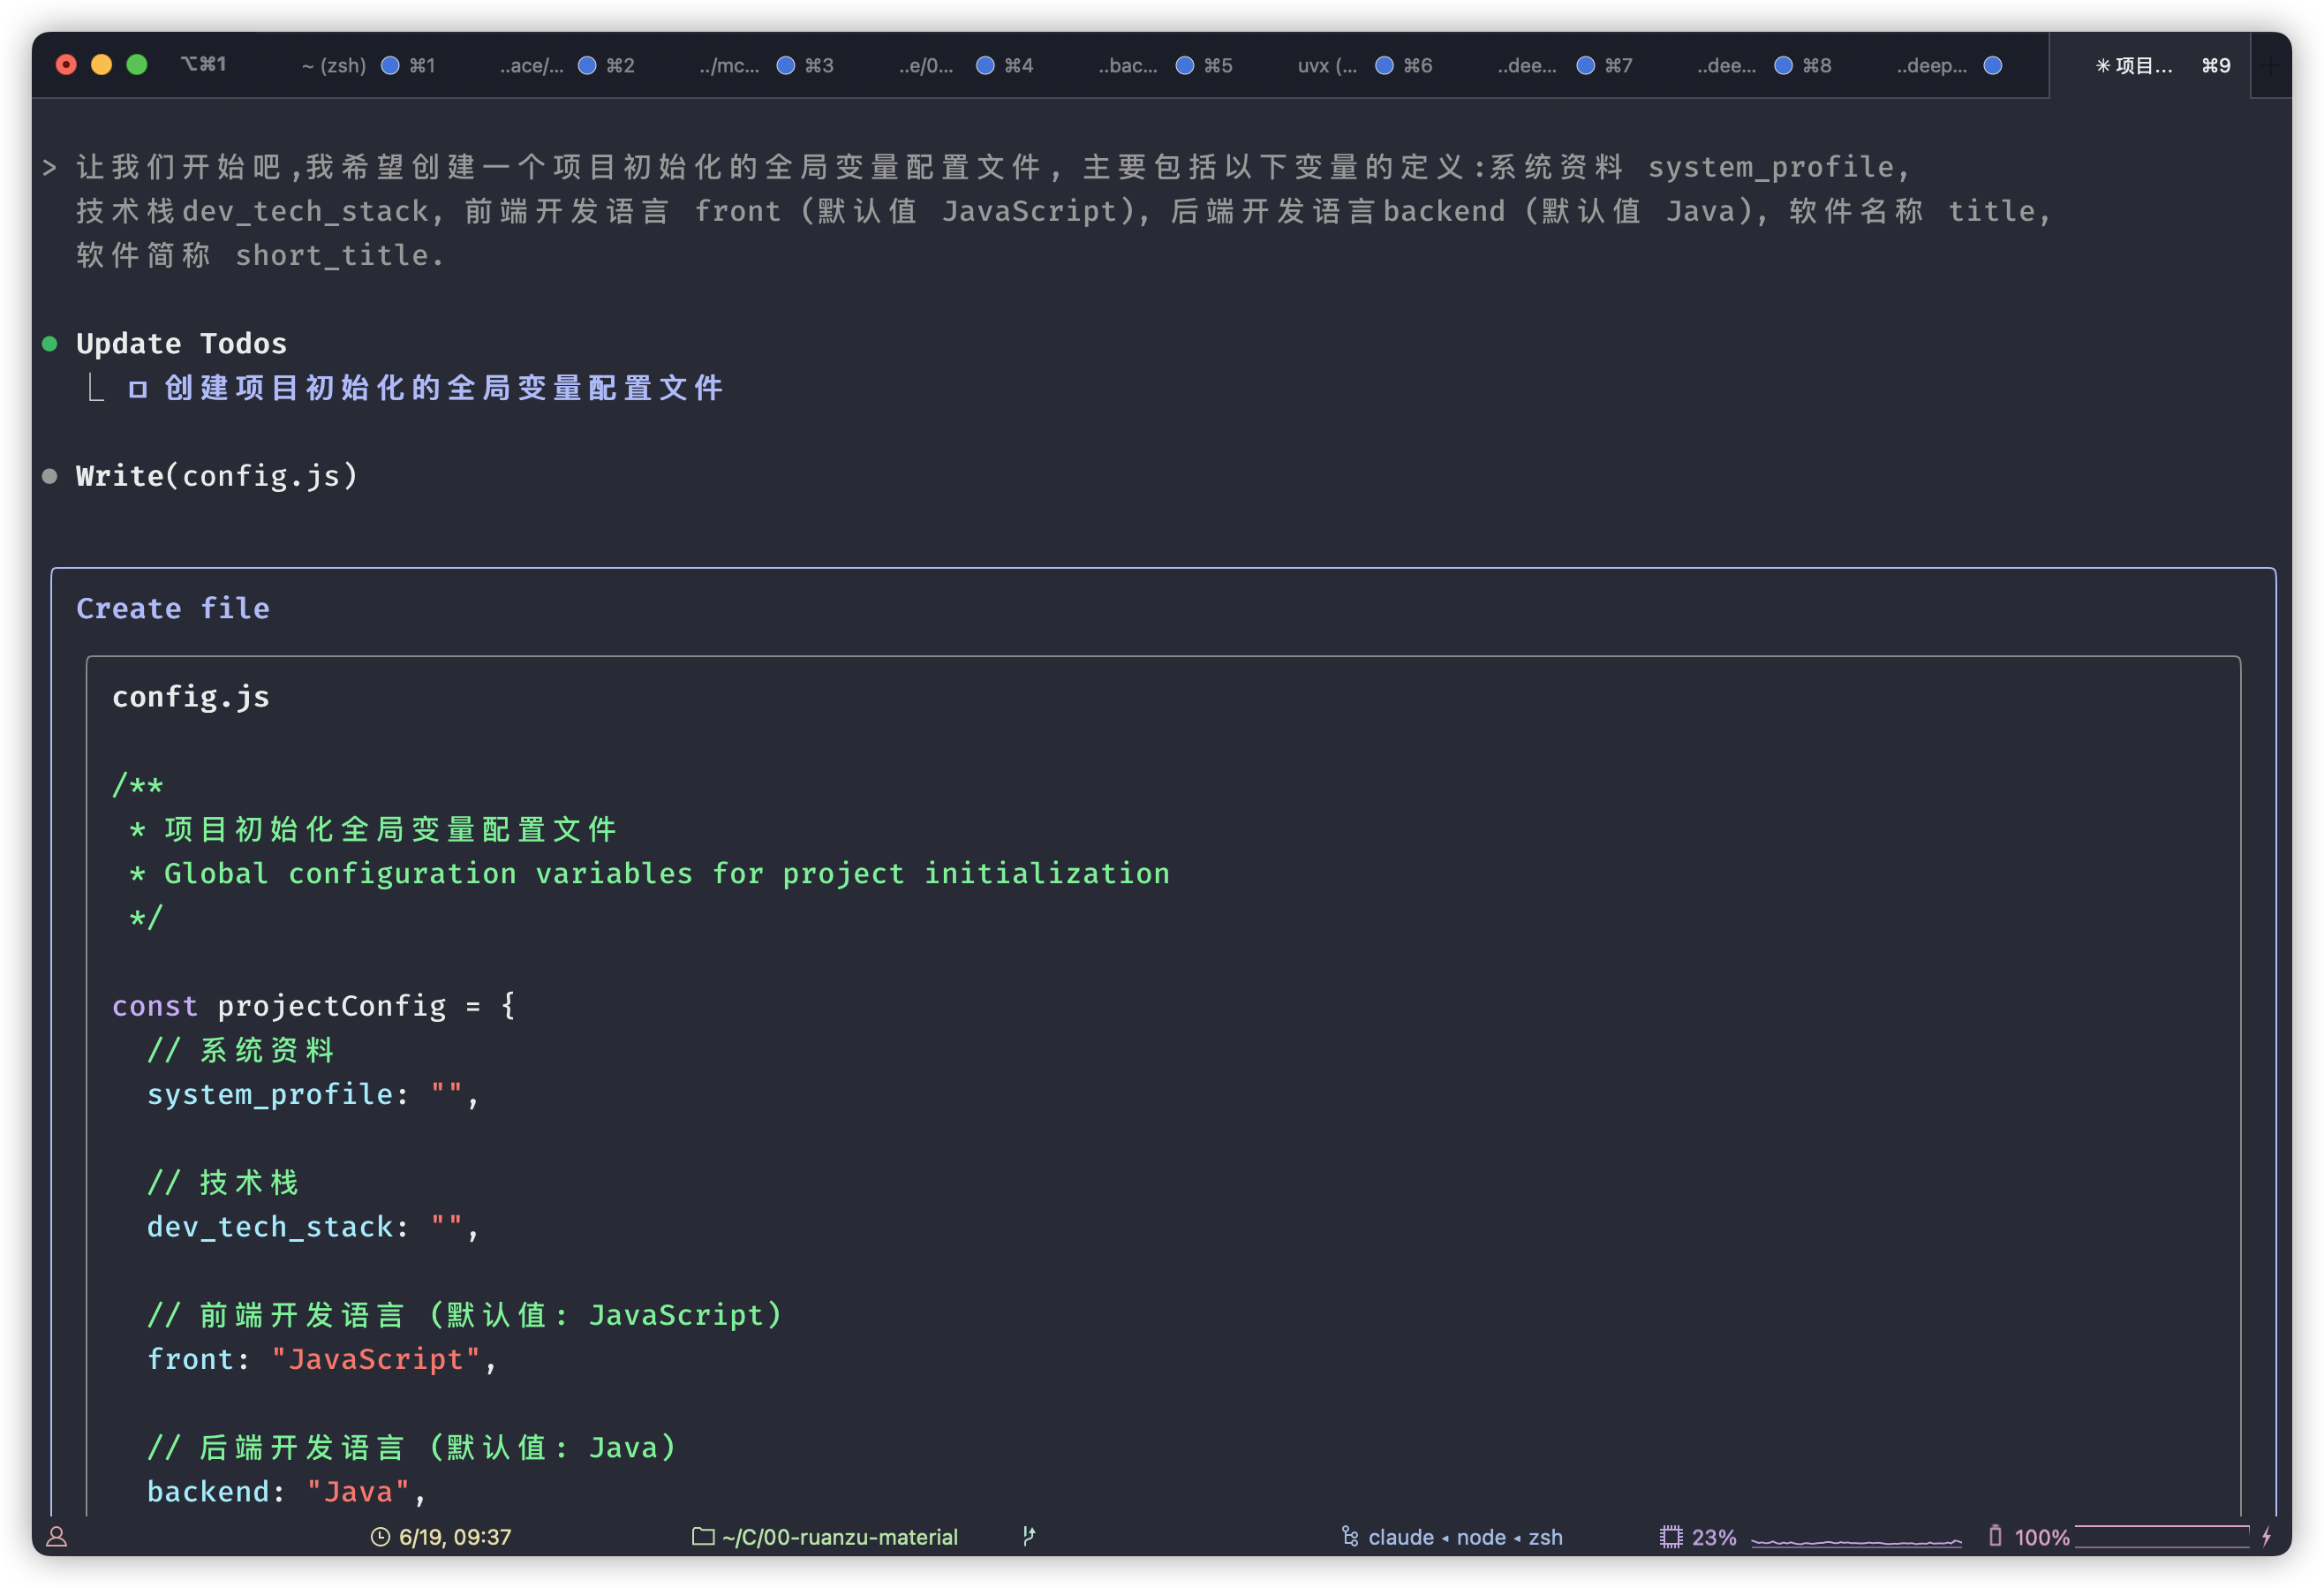Click the Update Todos section header
The image size is (2324, 1588).
pyautogui.click(x=181, y=344)
